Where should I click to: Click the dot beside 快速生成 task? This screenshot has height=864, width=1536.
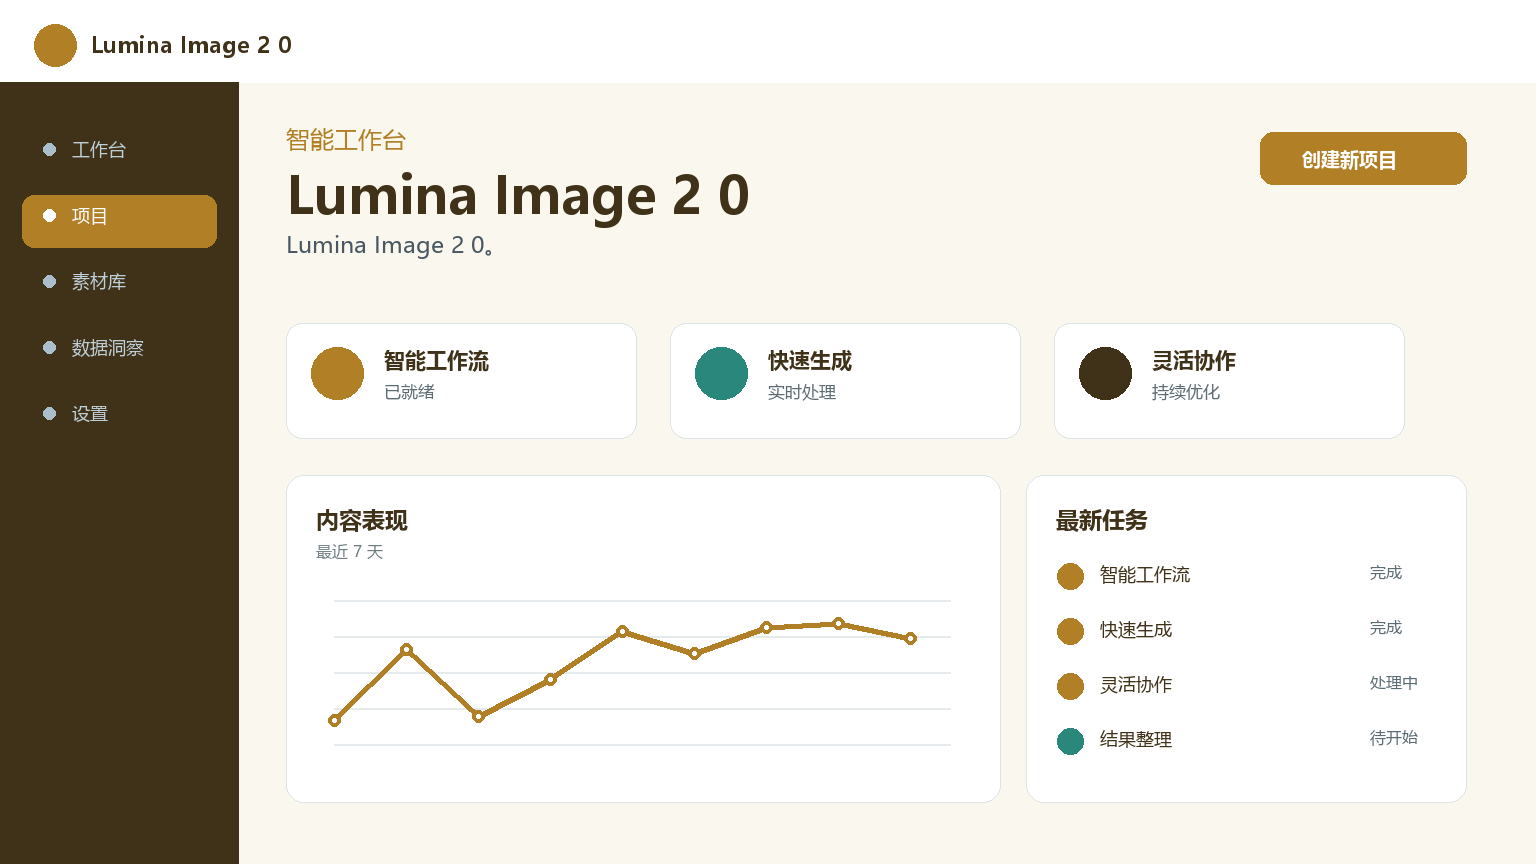click(1070, 631)
